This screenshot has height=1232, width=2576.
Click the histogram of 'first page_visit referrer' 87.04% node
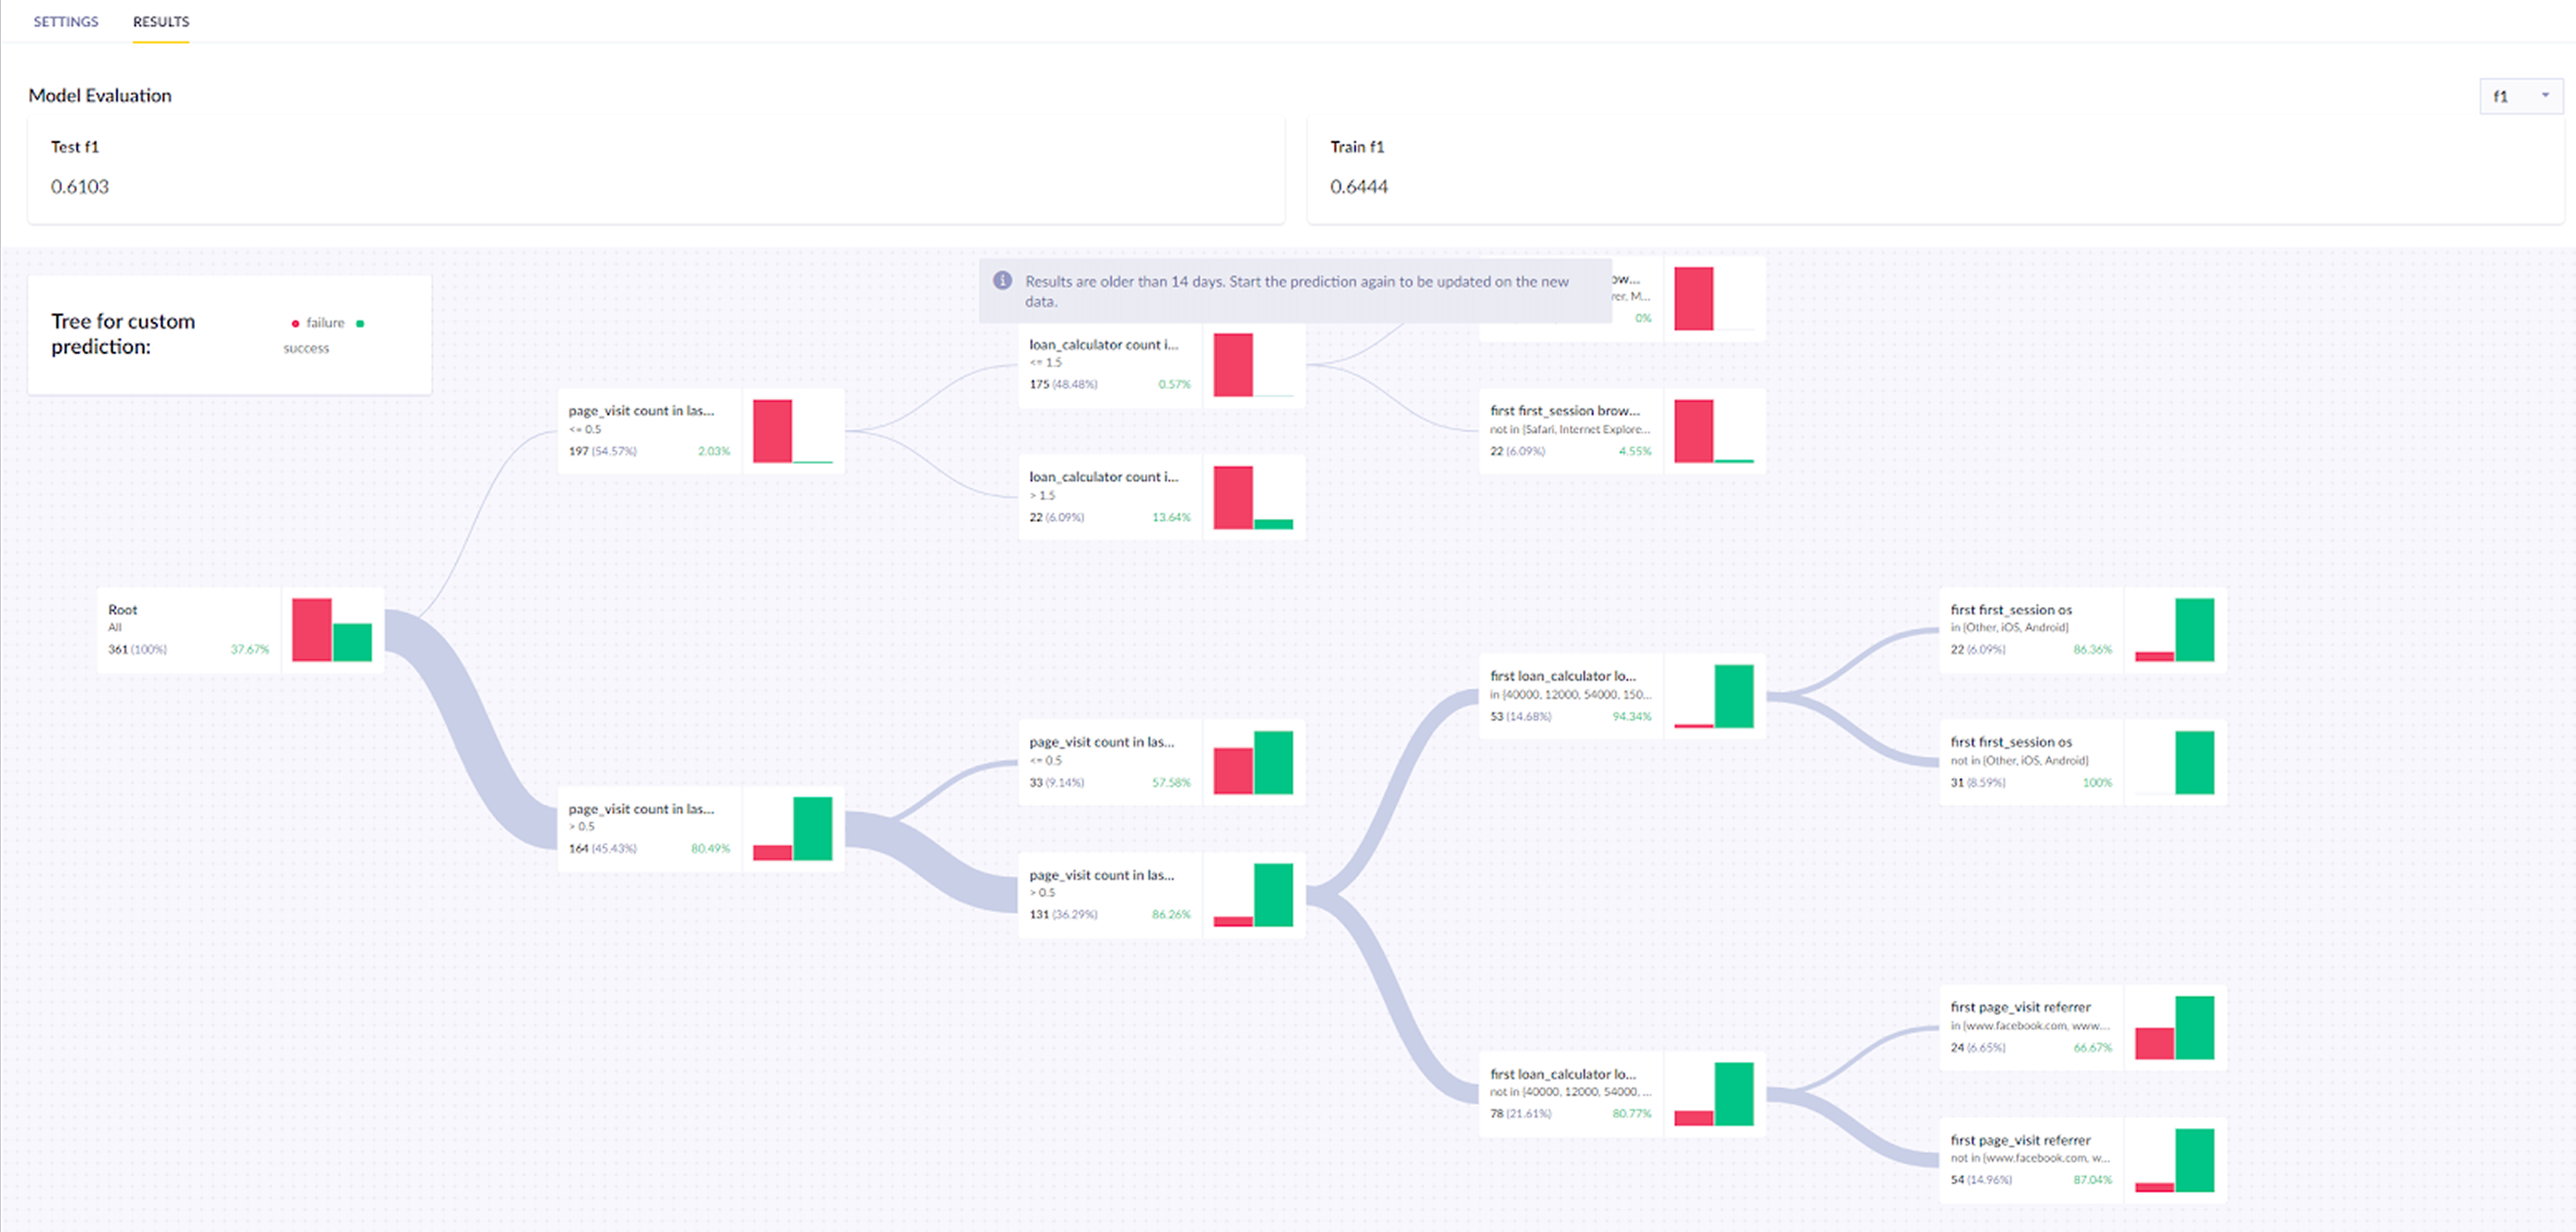[2176, 1158]
